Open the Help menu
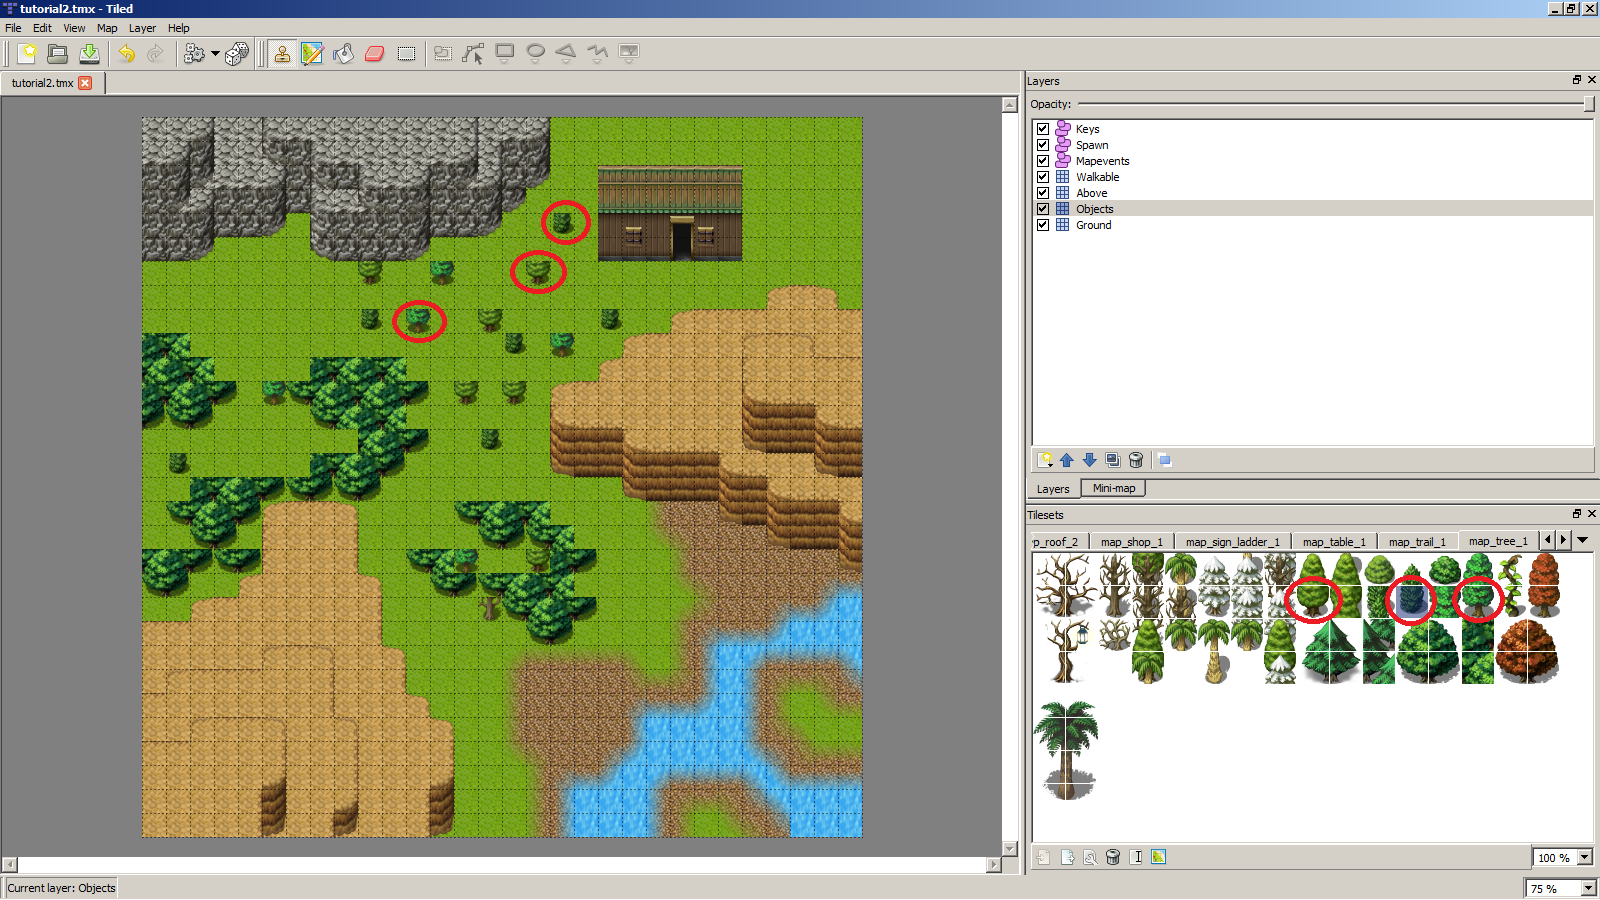1600x900 pixels. pyautogui.click(x=179, y=28)
